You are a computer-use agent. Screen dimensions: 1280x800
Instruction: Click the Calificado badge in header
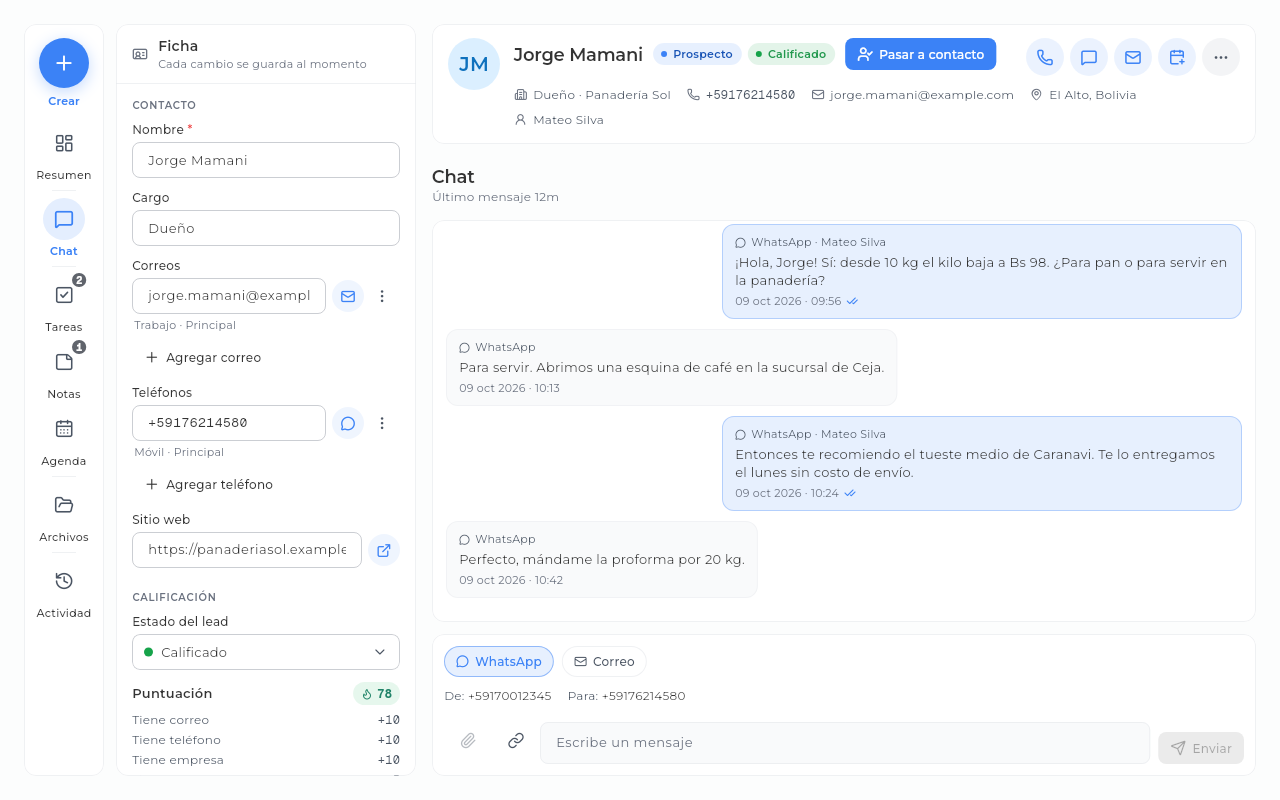pyautogui.click(x=791, y=54)
